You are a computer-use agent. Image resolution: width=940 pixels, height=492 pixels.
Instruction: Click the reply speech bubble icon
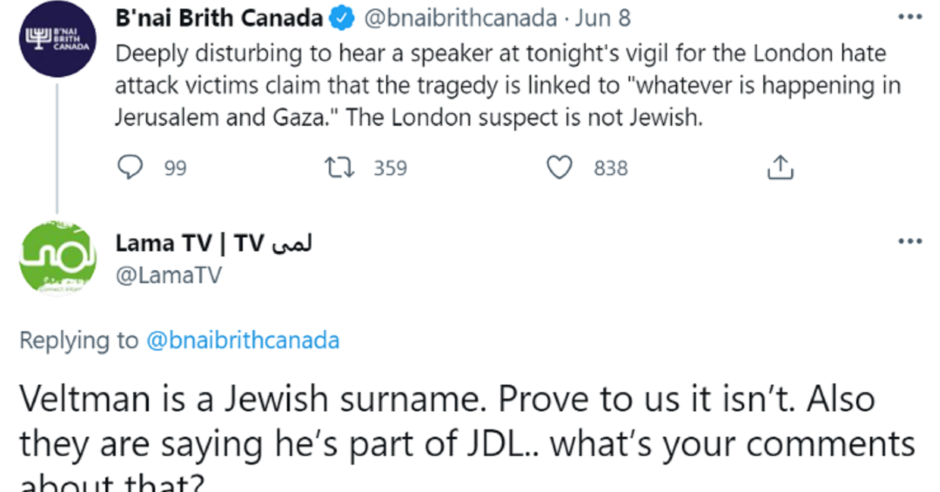(129, 168)
